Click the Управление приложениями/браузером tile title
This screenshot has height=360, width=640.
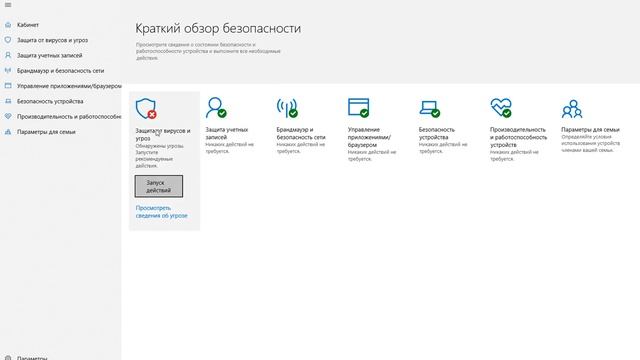(x=369, y=137)
